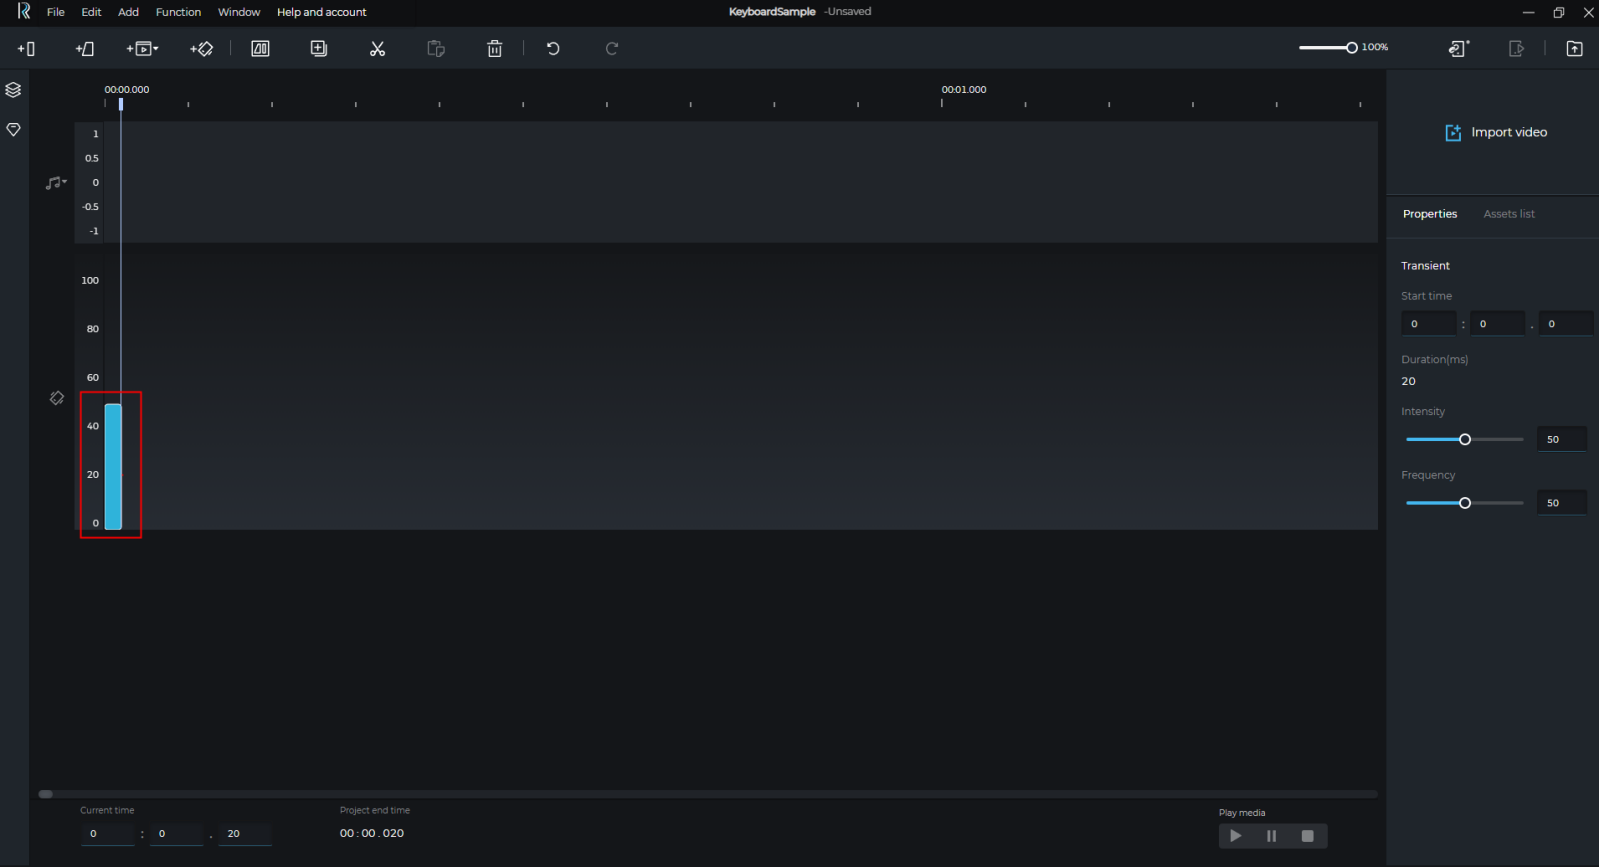Image resolution: width=1599 pixels, height=867 pixels.
Task: Click the export folder icon
Action: click(1574, 49)
